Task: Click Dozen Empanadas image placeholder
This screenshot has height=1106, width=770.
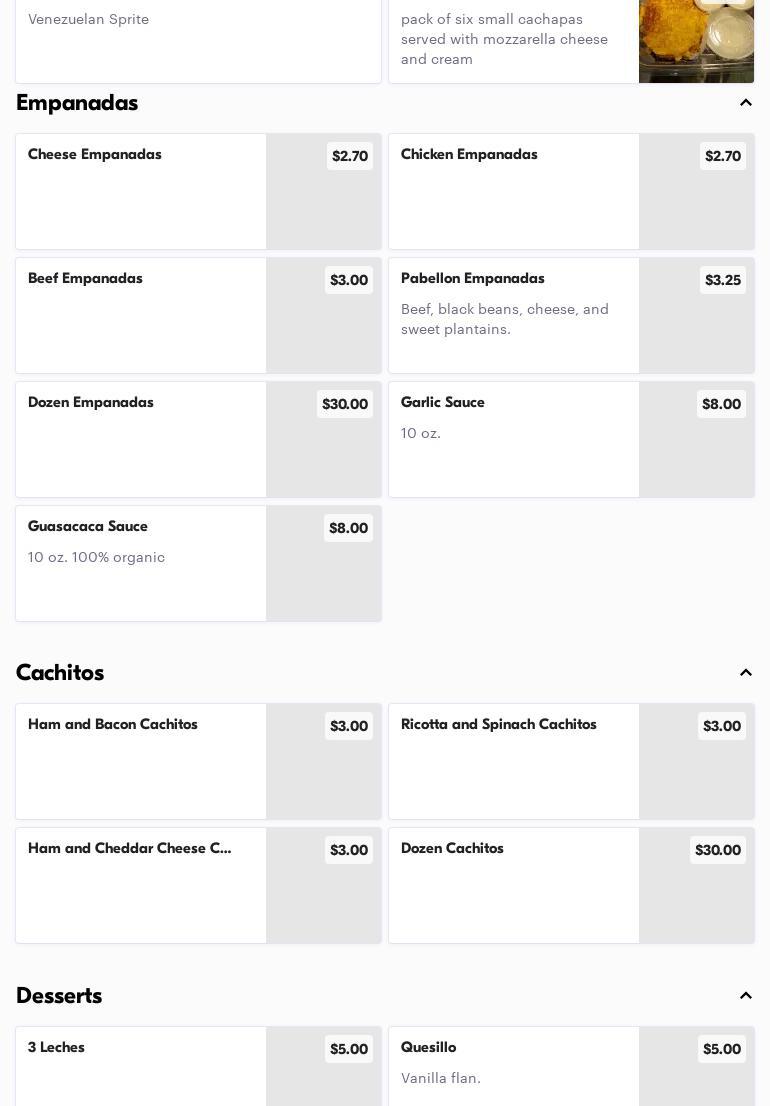Action: [323, 450]
